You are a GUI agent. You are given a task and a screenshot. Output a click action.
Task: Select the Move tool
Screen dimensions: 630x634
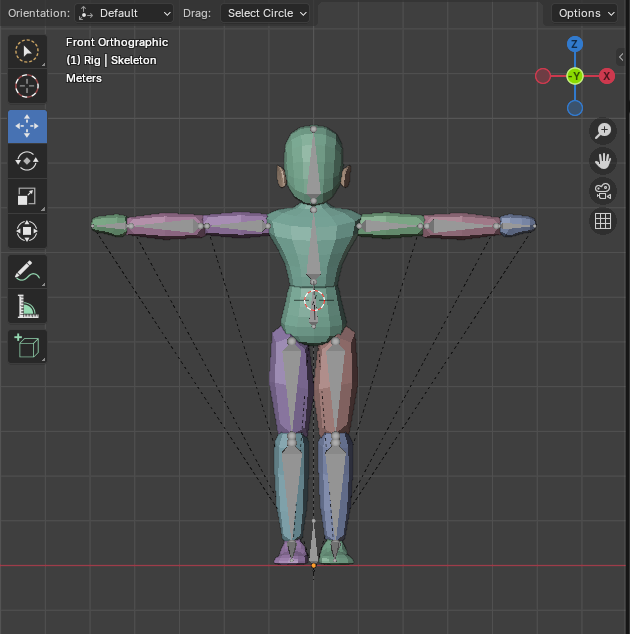[27, 126]
